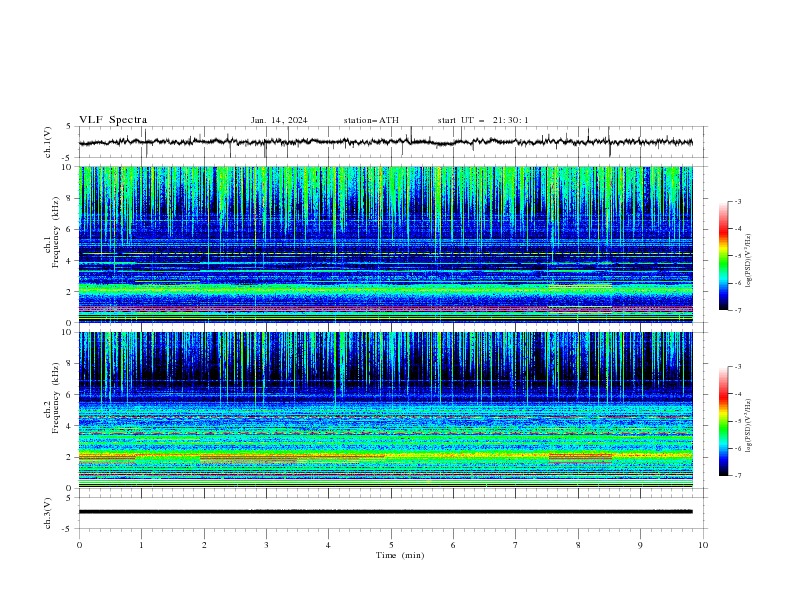Click the ch.1 voltage waveform trace
Screen dimensions: 792x612
385,142
